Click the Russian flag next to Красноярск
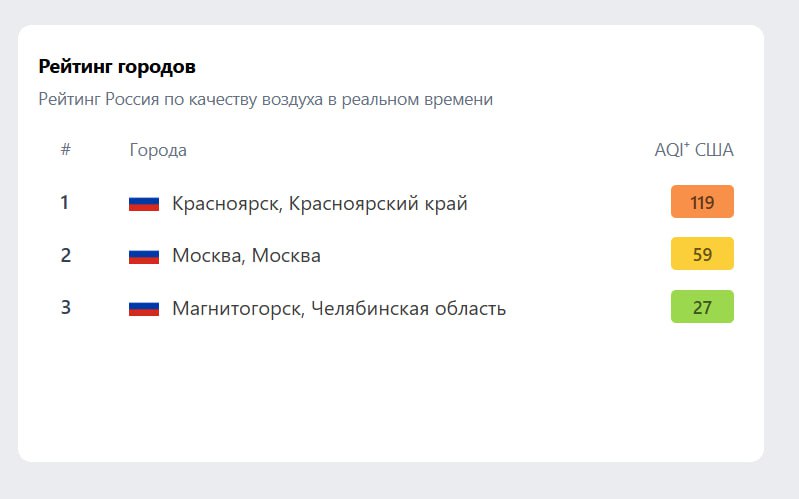Image resolution: width=799 pixels, height=499 pixels. pyautogui.click(x=144, y=203)
